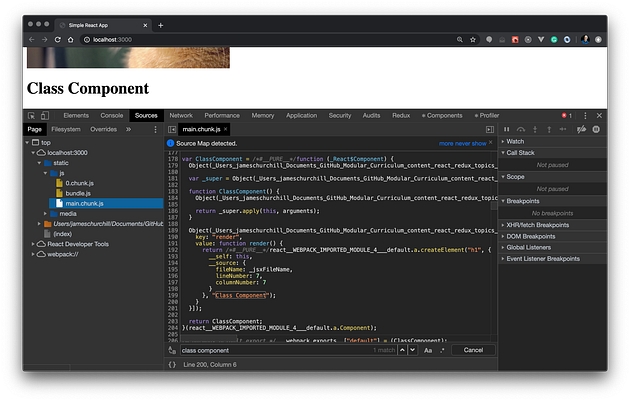Toggle the device toolbar icon

pyautogui.click(x=45, y=116)
